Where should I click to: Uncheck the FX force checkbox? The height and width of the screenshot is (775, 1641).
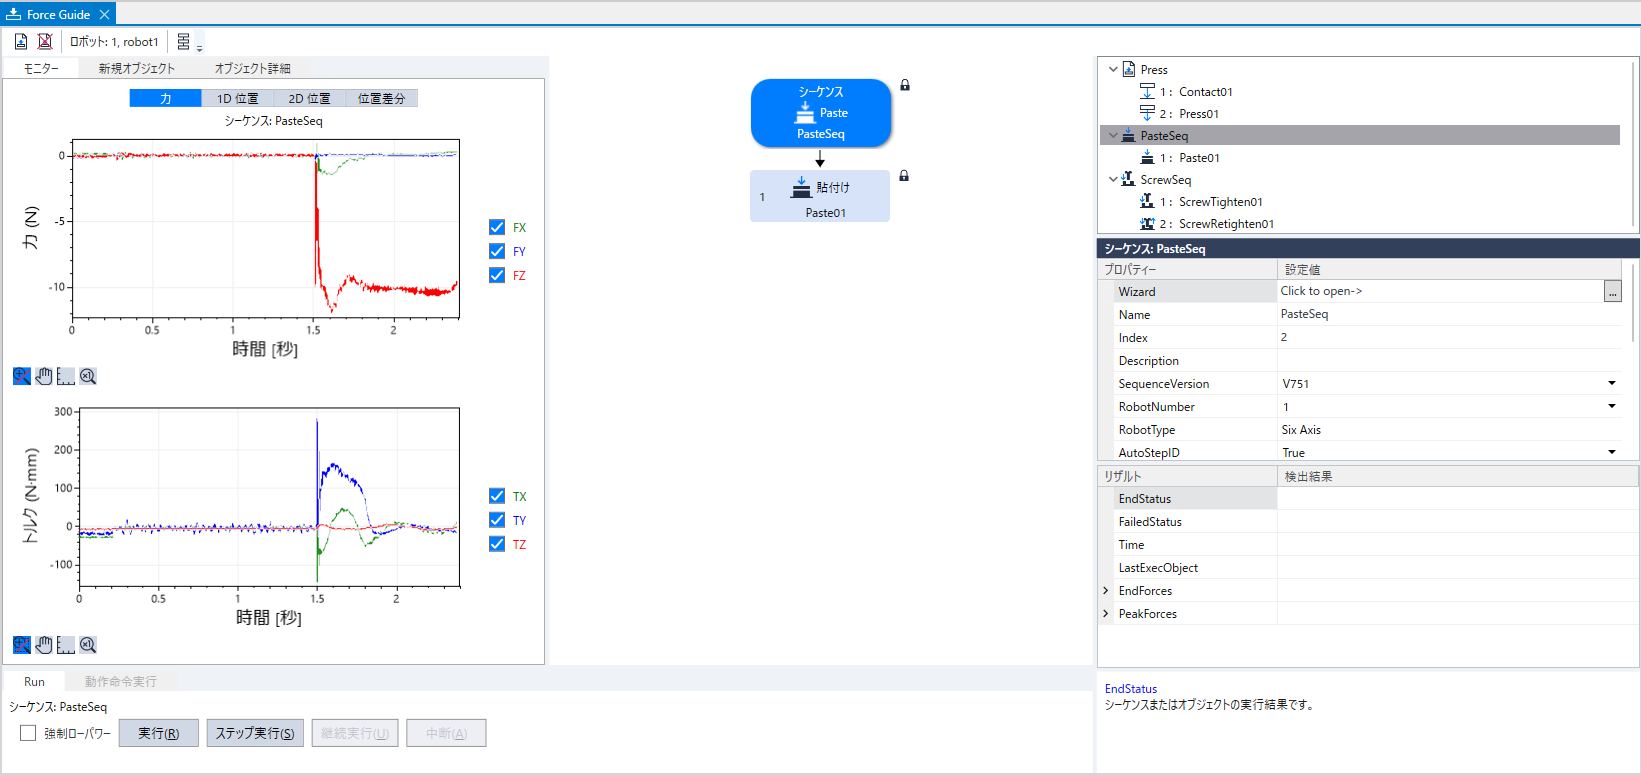click(497, 227)
